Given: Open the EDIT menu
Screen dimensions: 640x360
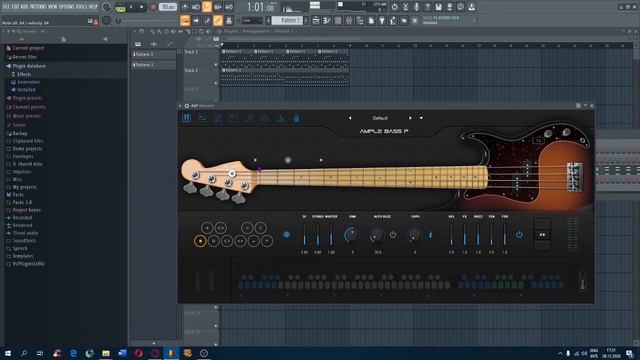Looking at the screenshot, I should pyautogui.click(x=16, y=7).
